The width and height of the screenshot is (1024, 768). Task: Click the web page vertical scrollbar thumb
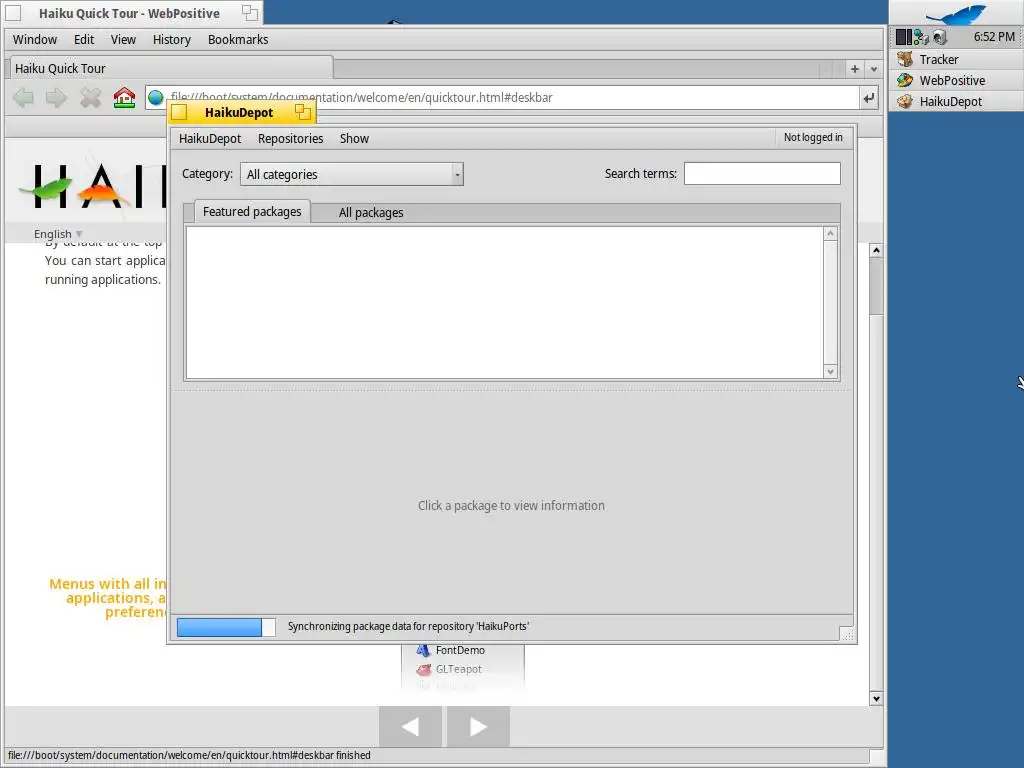tap(876, 286)
